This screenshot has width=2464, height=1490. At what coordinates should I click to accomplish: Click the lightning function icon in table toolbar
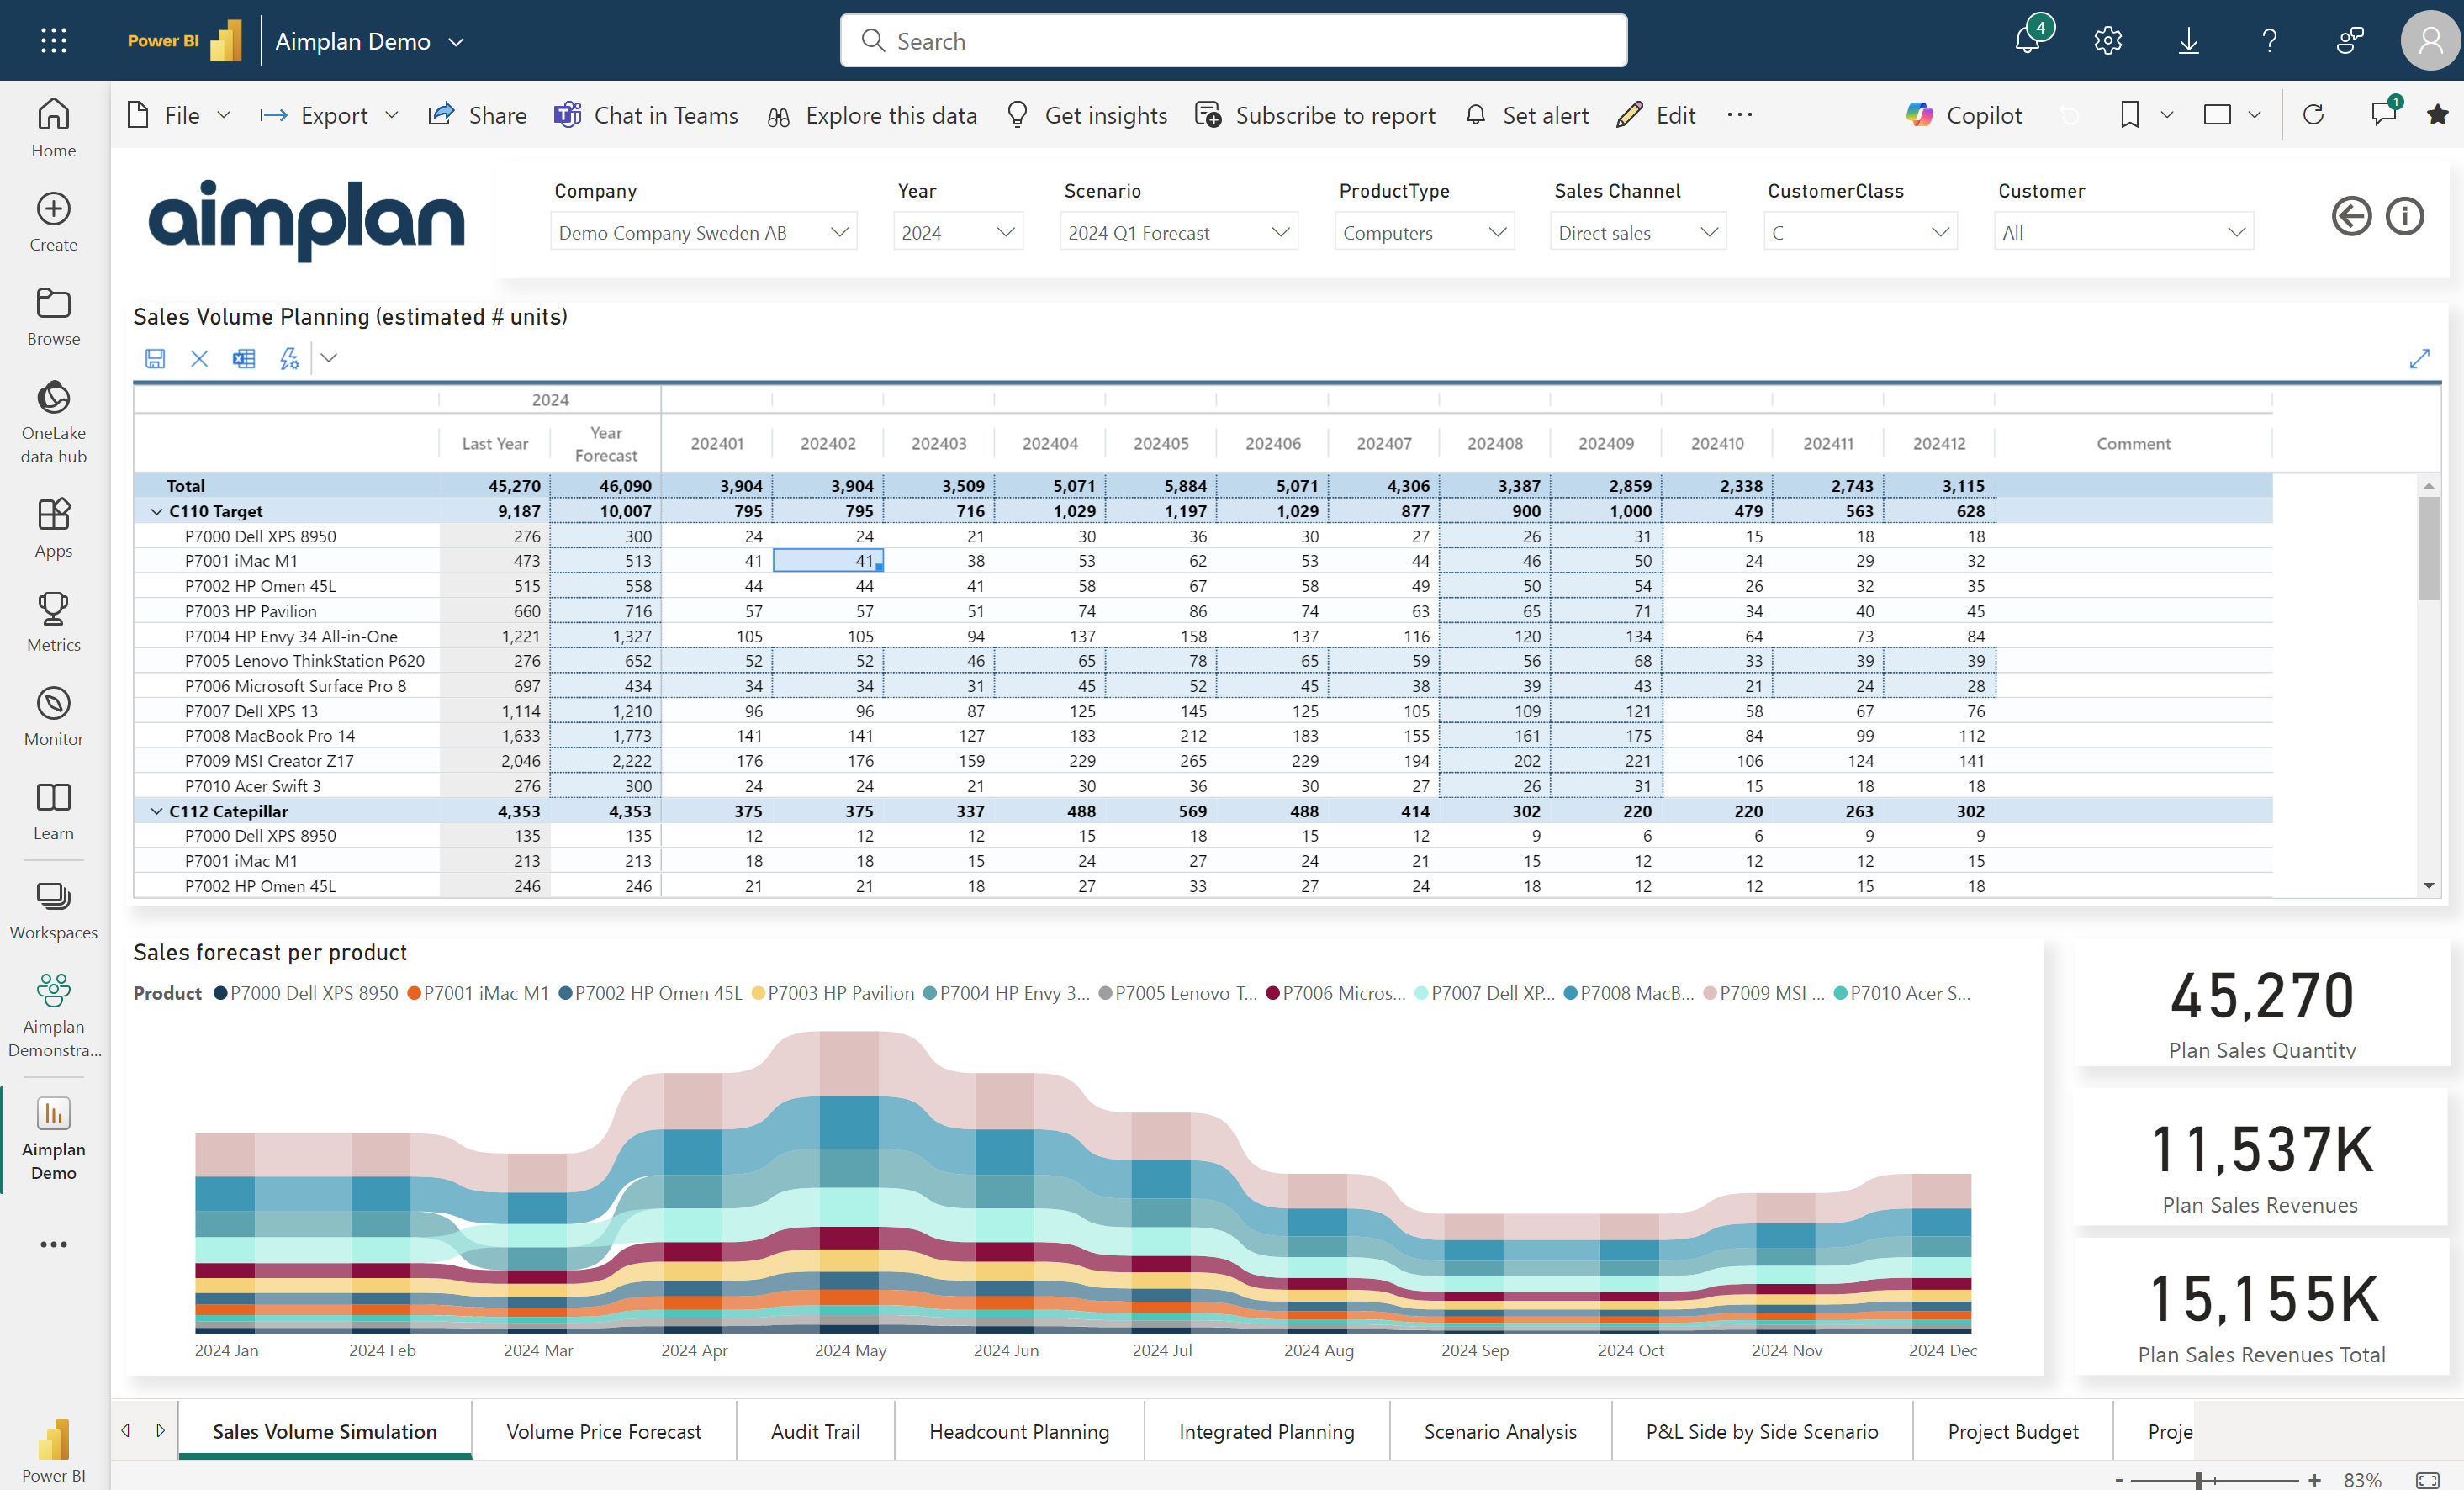(289, 358)
